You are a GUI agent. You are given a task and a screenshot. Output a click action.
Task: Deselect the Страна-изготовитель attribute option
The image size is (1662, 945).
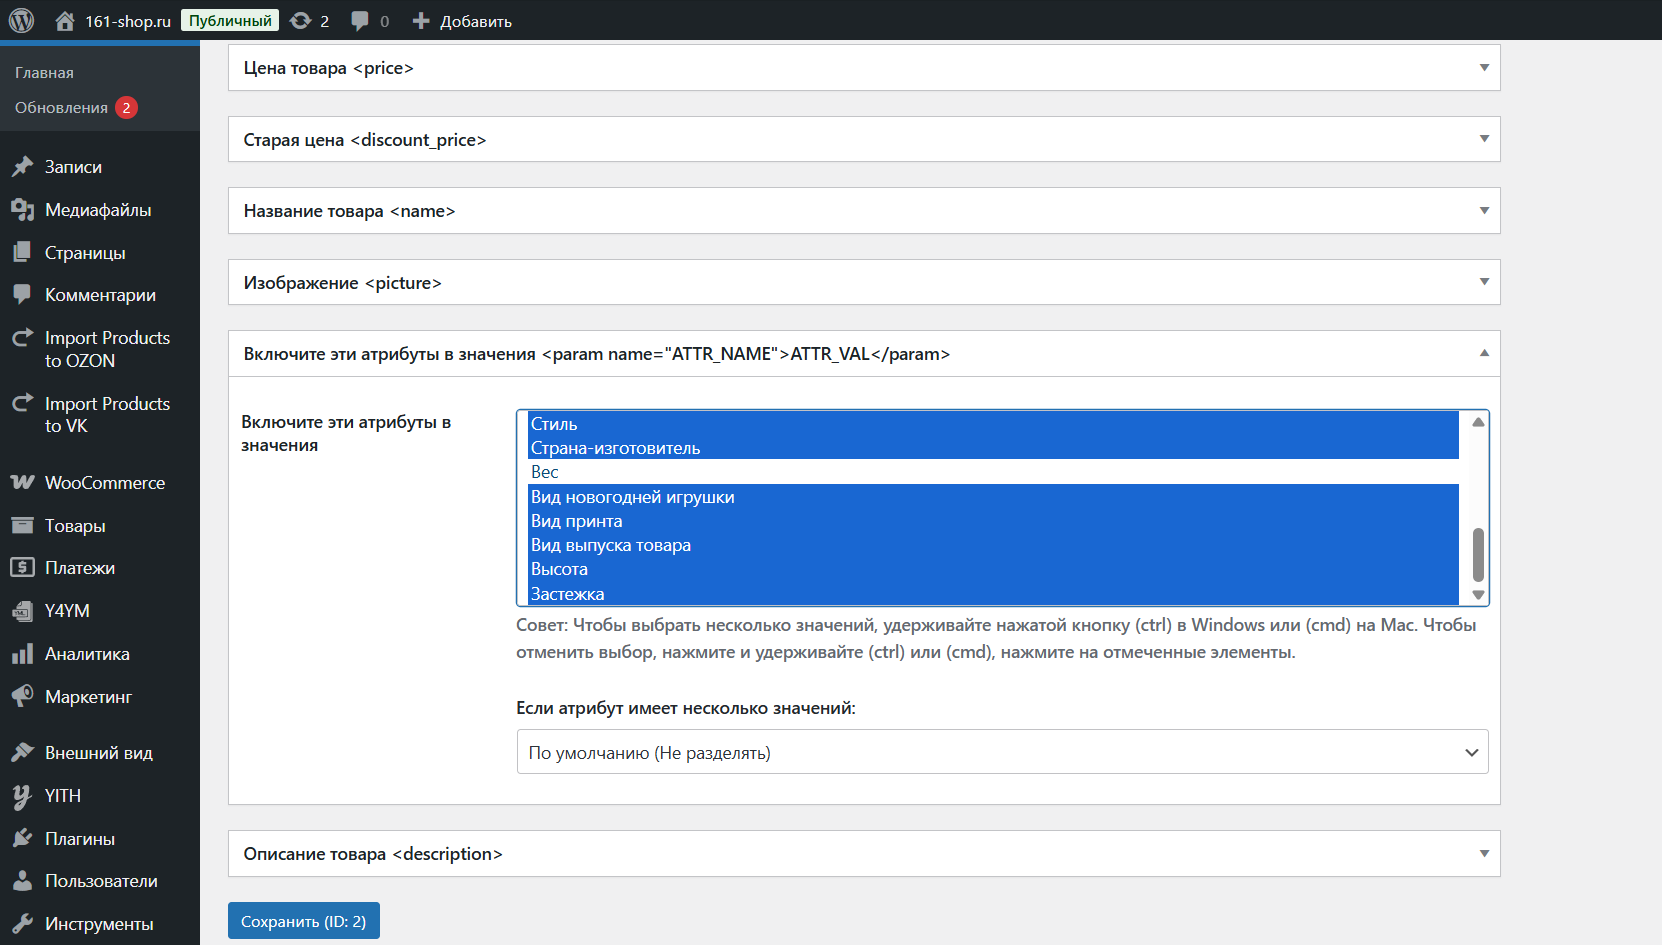pos(615,448)
